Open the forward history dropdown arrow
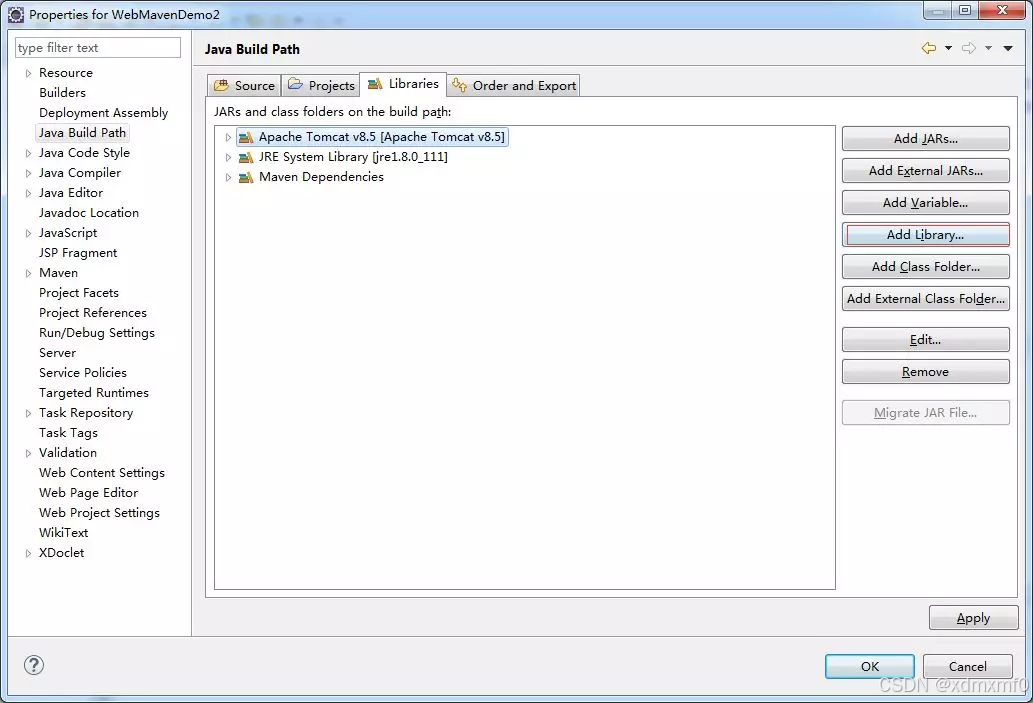This screenshot has width=1033, height=703. click(x=988, y=48)
